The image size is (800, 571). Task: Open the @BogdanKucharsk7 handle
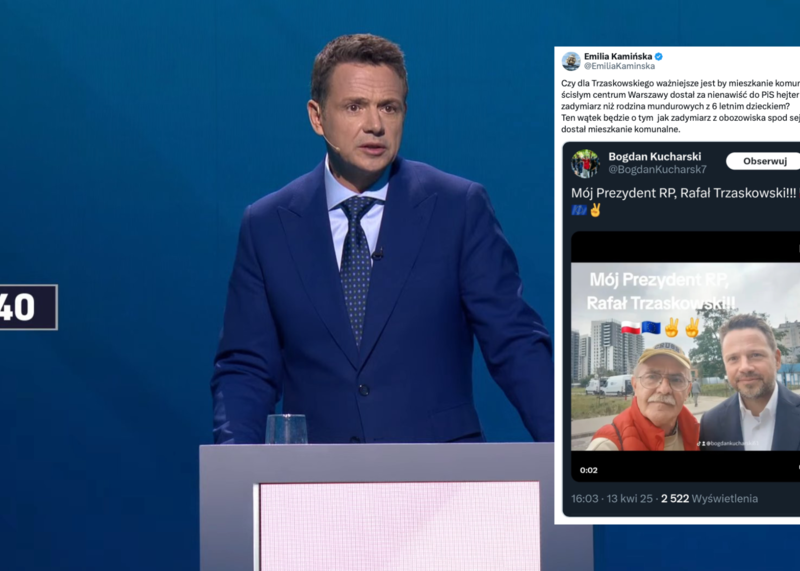pyautogui.click(x=657, y=169)
